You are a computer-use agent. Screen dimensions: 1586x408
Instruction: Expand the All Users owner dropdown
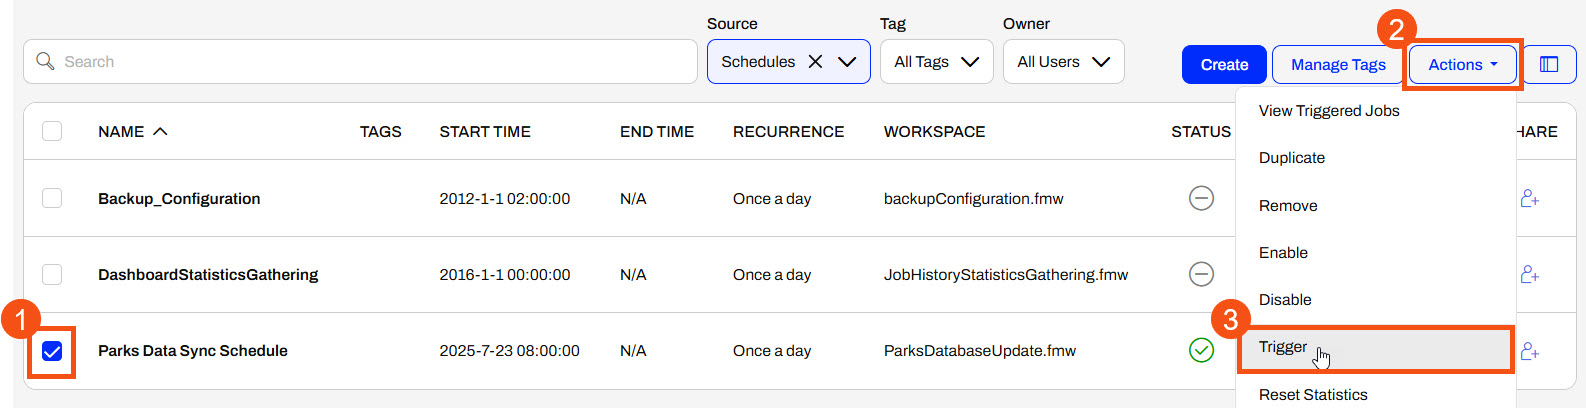coord(1063,62)
